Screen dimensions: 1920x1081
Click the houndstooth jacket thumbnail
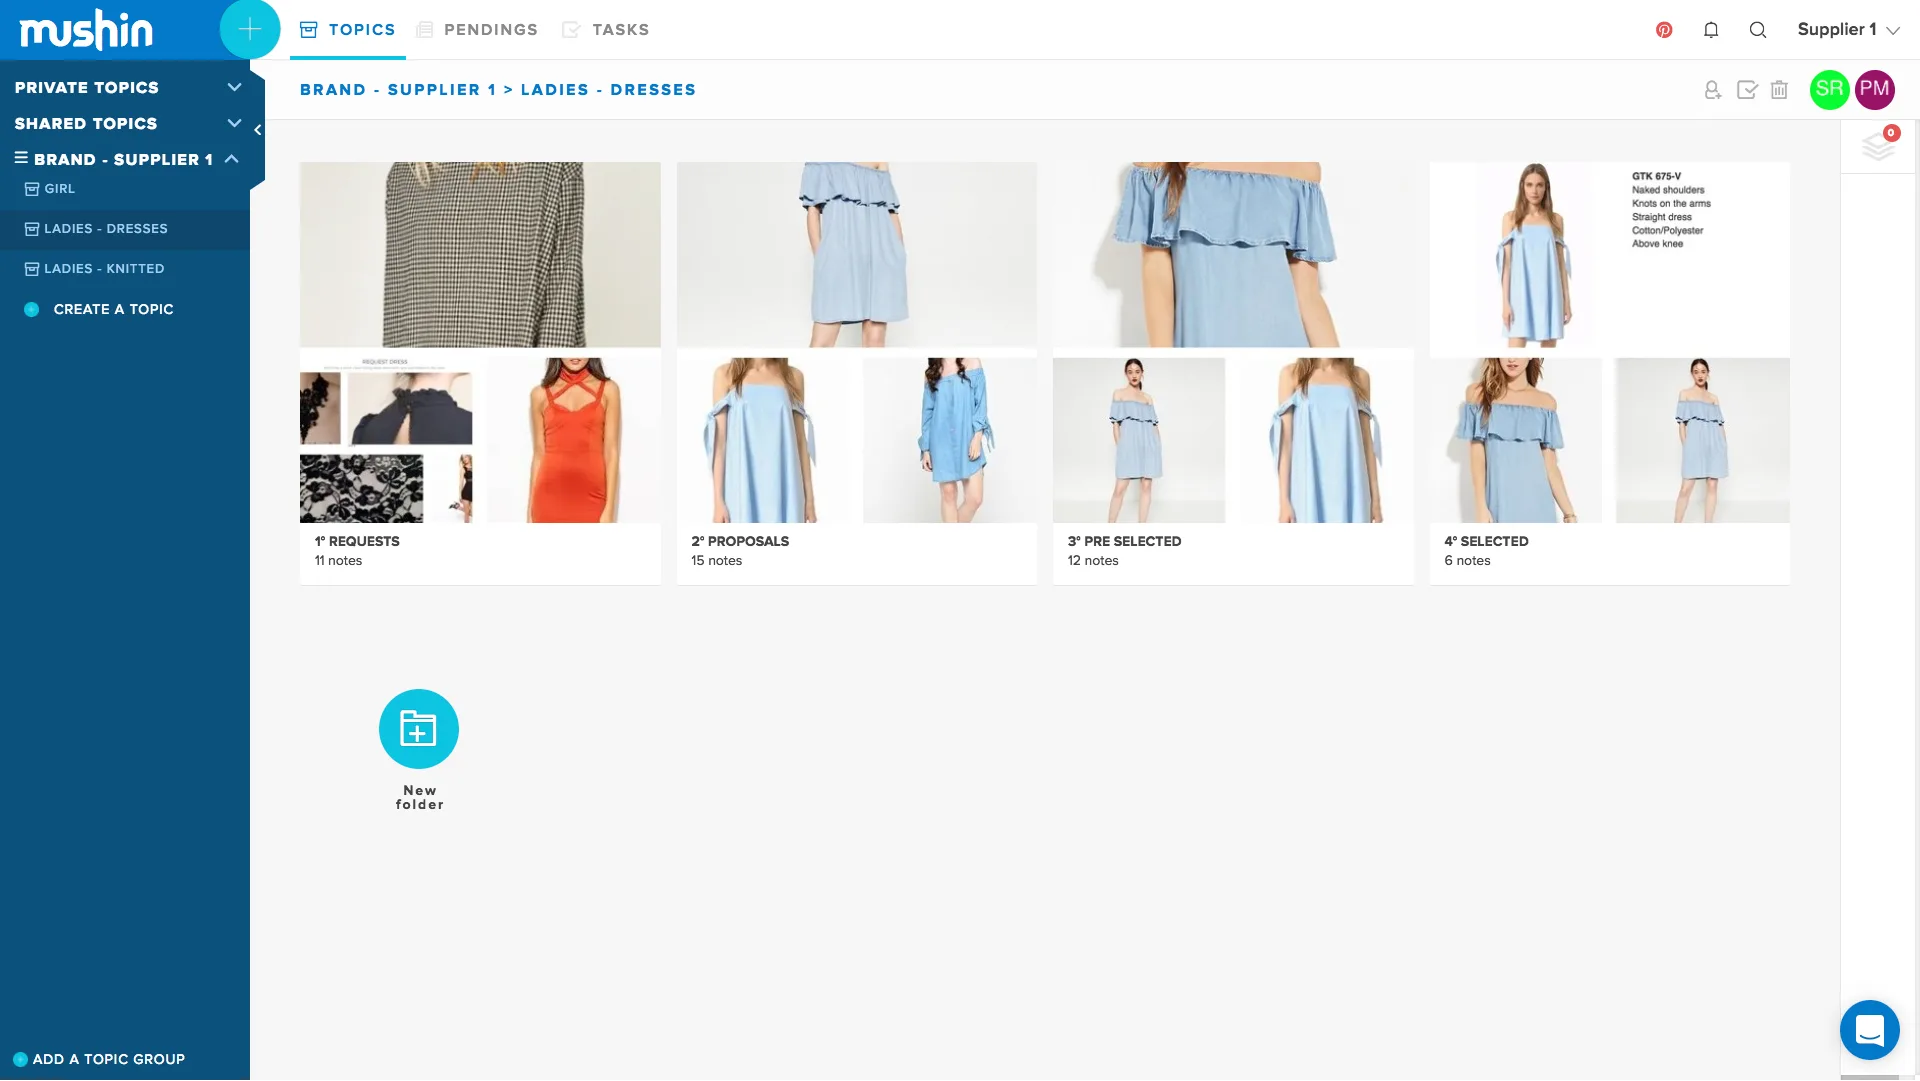pyautogui.click(x=480, y=254)
